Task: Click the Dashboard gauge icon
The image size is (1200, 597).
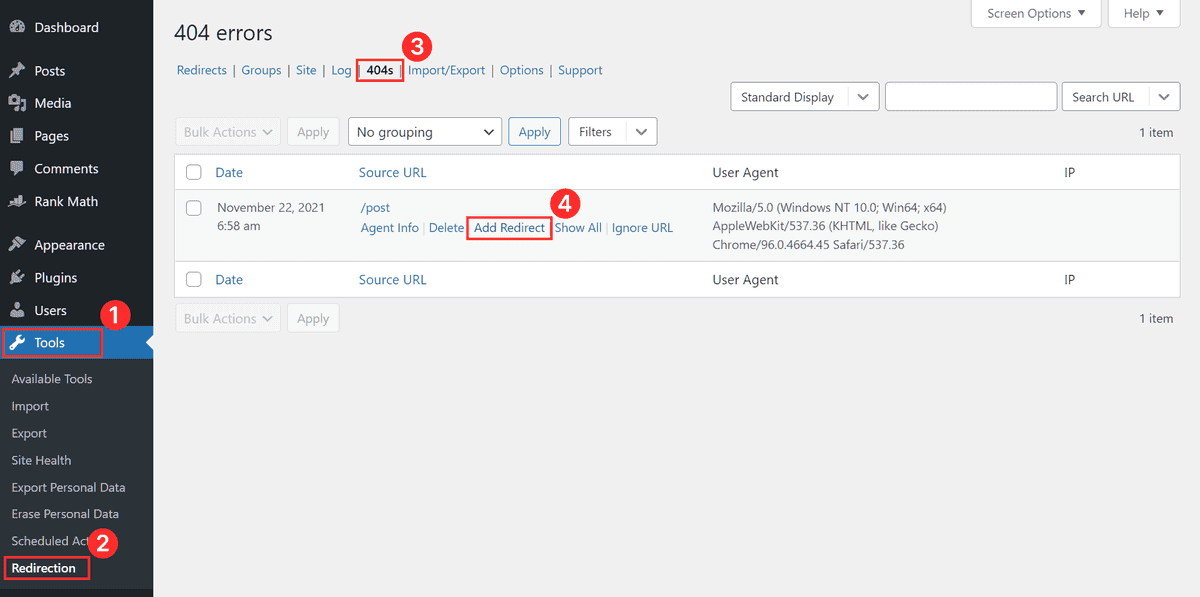Action: (17, 27)
